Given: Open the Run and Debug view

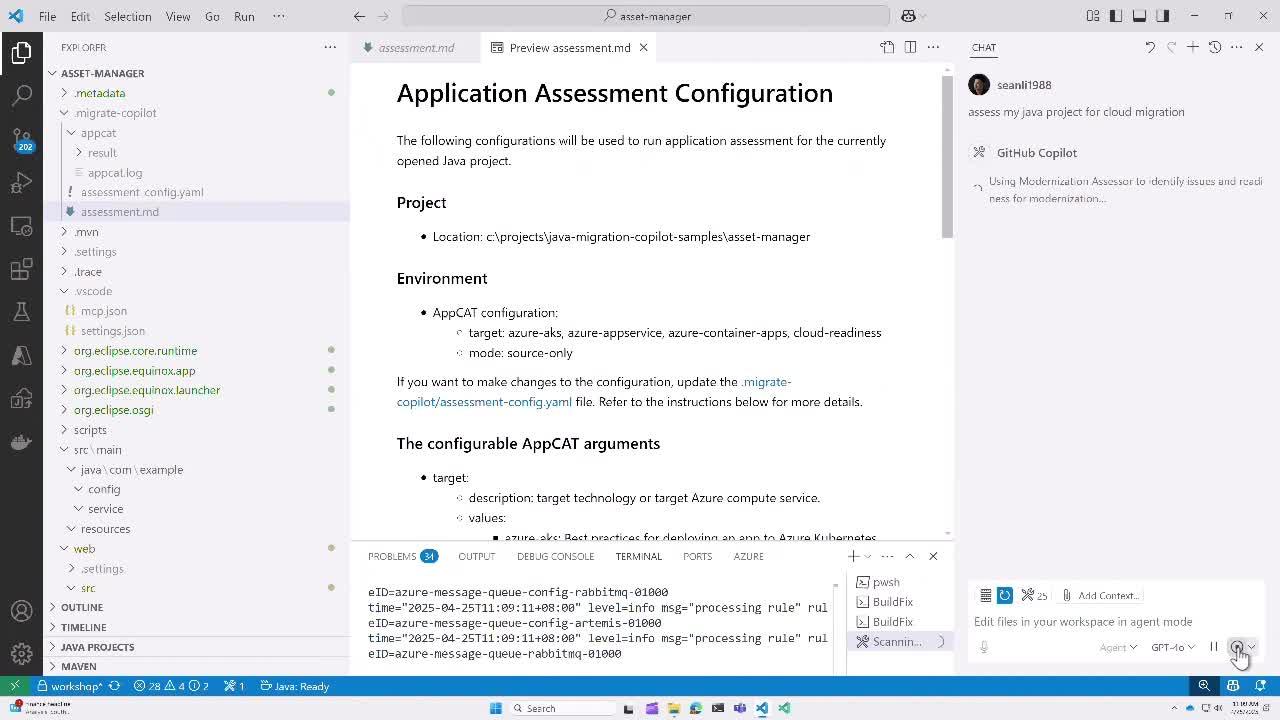Looking at the screenshot, I should pos(22,182).
